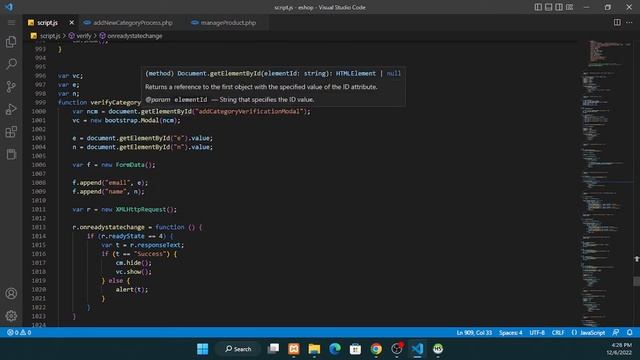Toggle panel layout icon

coord(549,7)
